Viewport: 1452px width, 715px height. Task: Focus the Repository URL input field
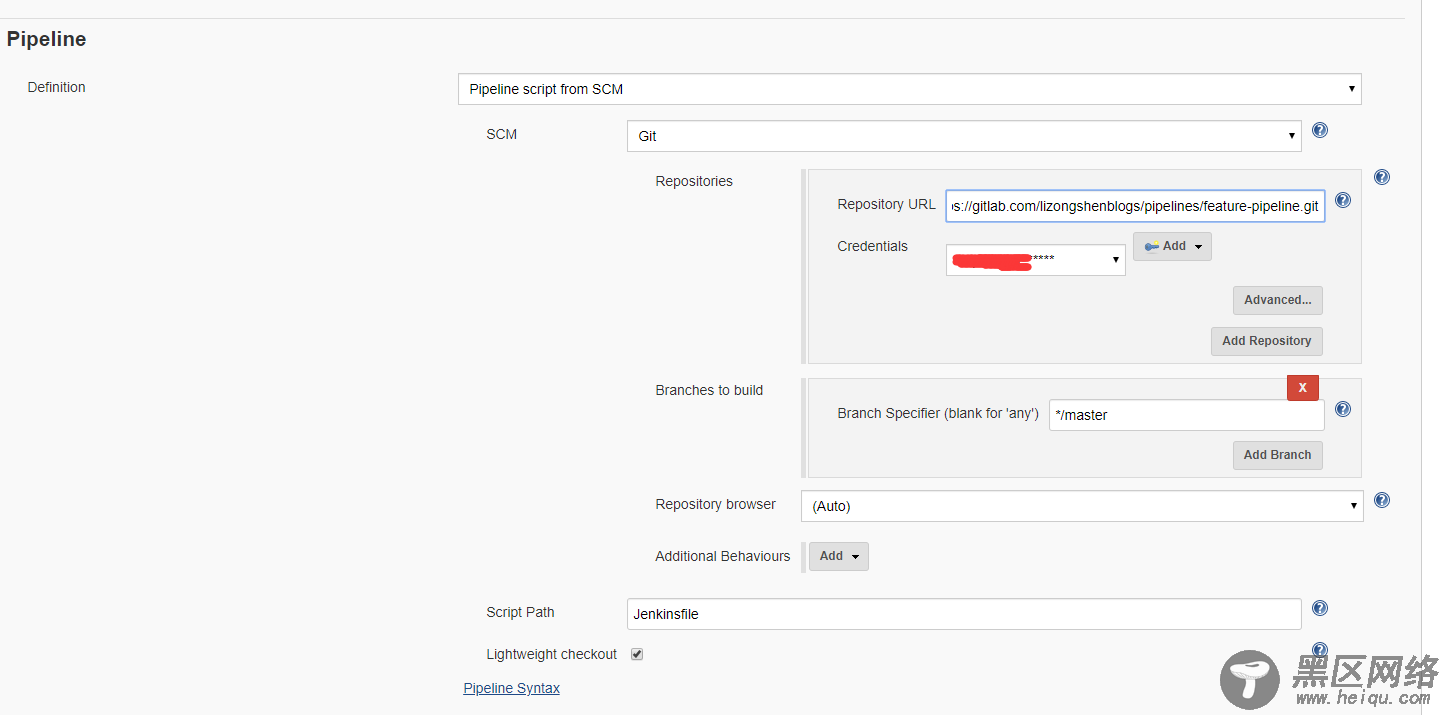point(1136,206)
